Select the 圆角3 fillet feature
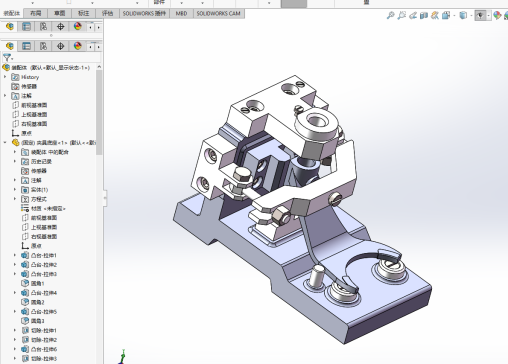The image size is (508, 364). pyautogui.click(x=33, y=321)
